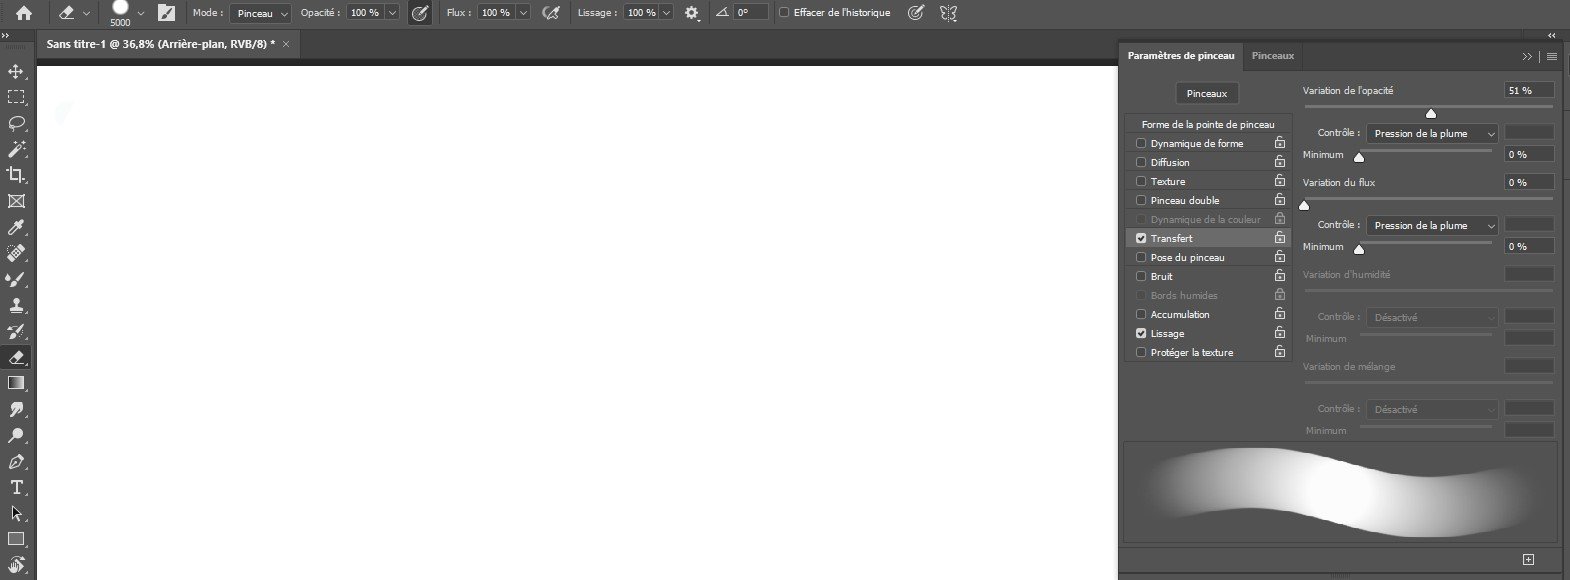
Task: Select the Move tool
Action: coord(16,72)
